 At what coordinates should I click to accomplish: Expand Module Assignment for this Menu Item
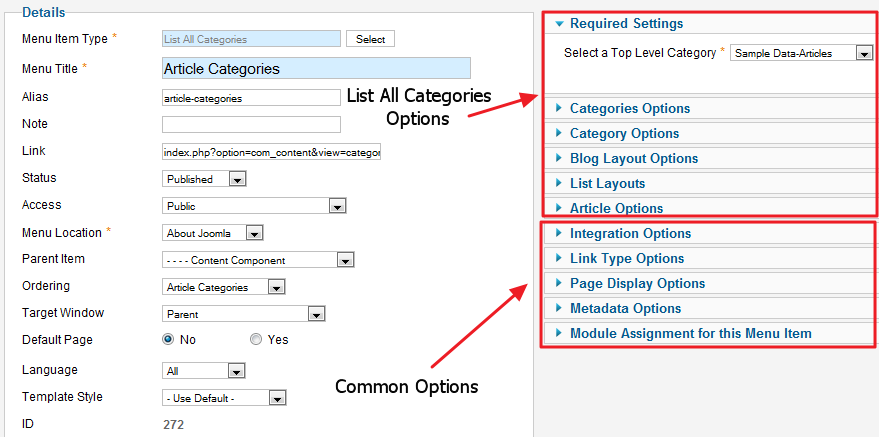coord(690,333)
